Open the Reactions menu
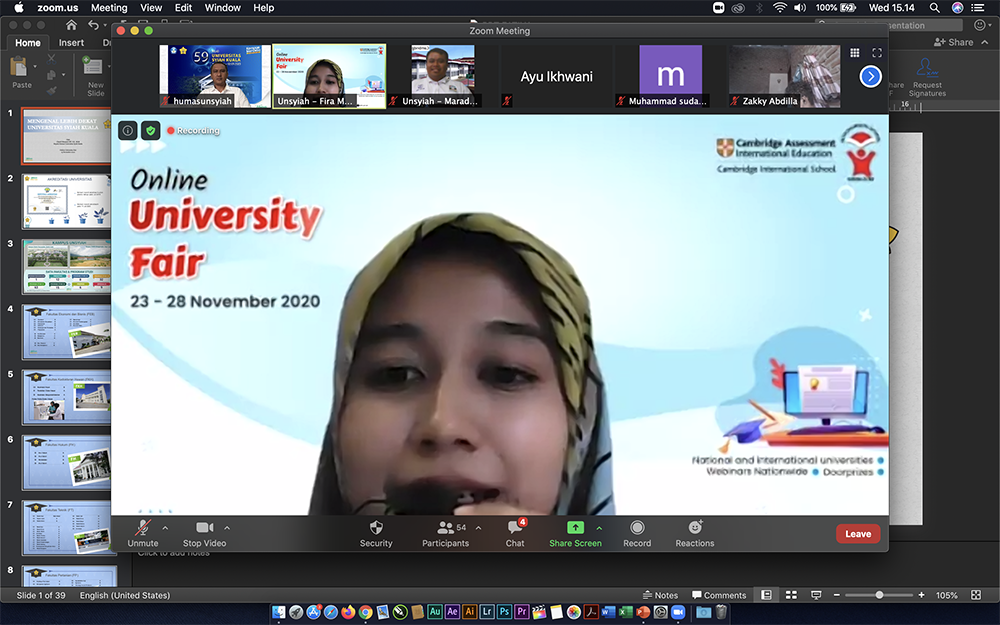The width and height of the screenshot is (1000, 625). coord(694,533)
